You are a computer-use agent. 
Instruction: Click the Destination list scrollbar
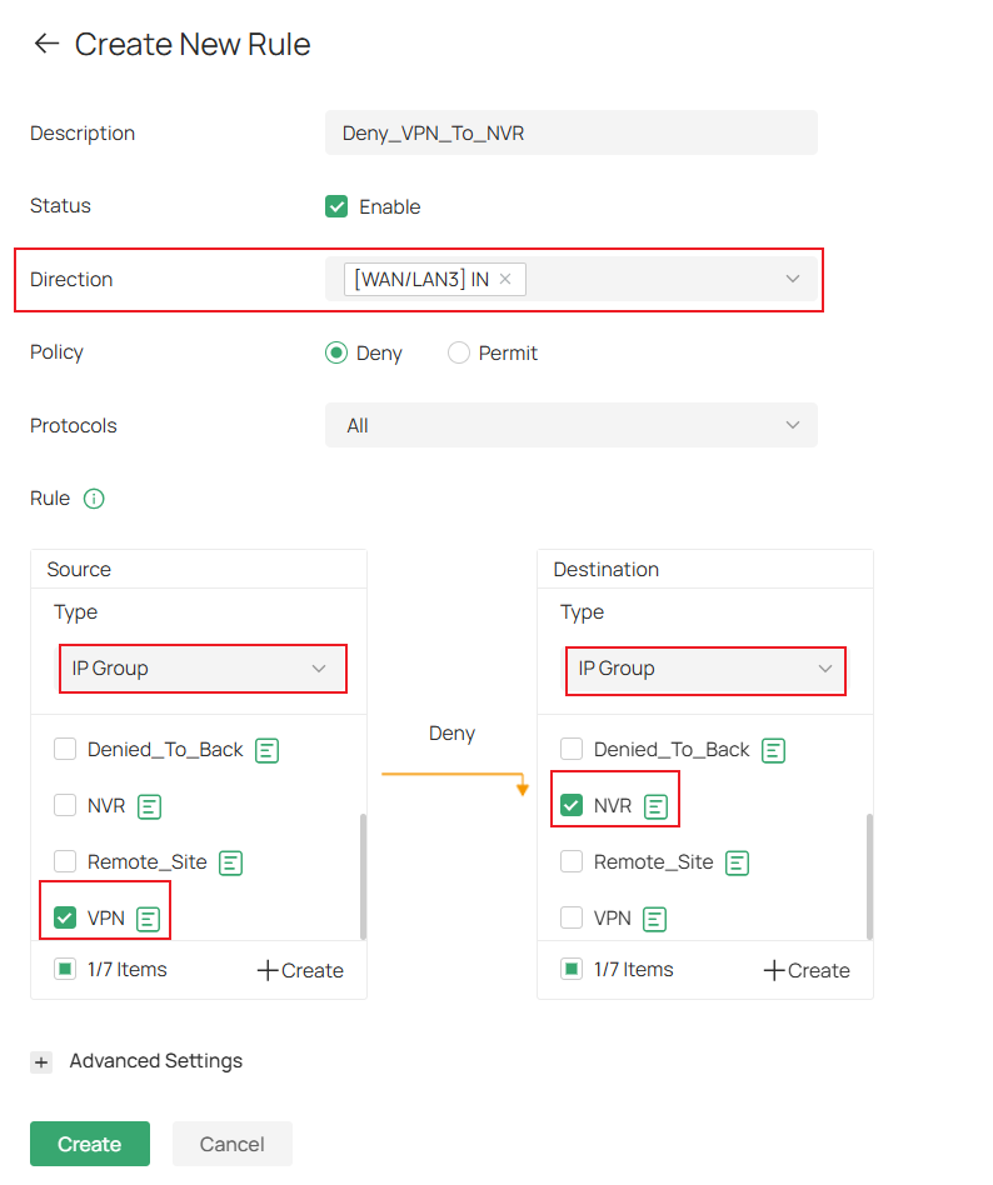pyautogui.click(x=870, y=877)
